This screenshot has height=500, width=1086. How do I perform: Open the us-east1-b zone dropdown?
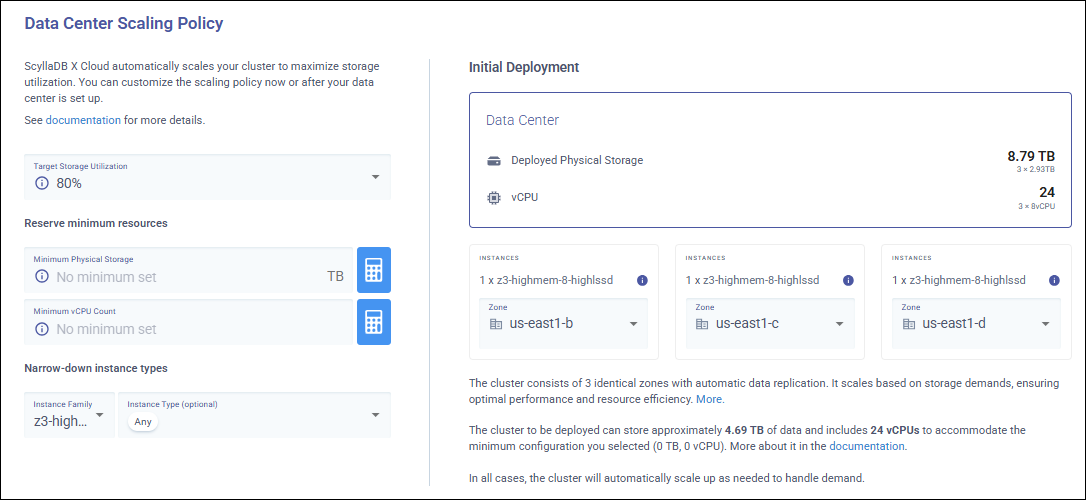(563, 323)
